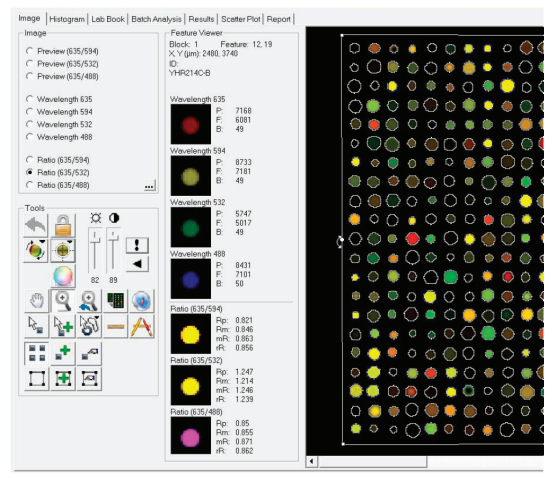Screen dimensions: 557x478
Task: Select the orange ruler line tool
Action: tap(115, 326)
